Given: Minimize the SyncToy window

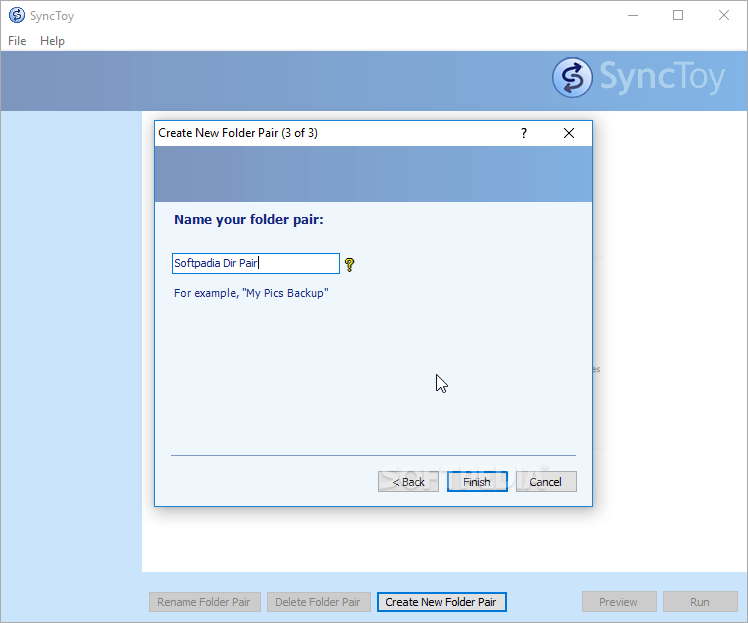Looking at the screenshot, I should click(633, 15).
